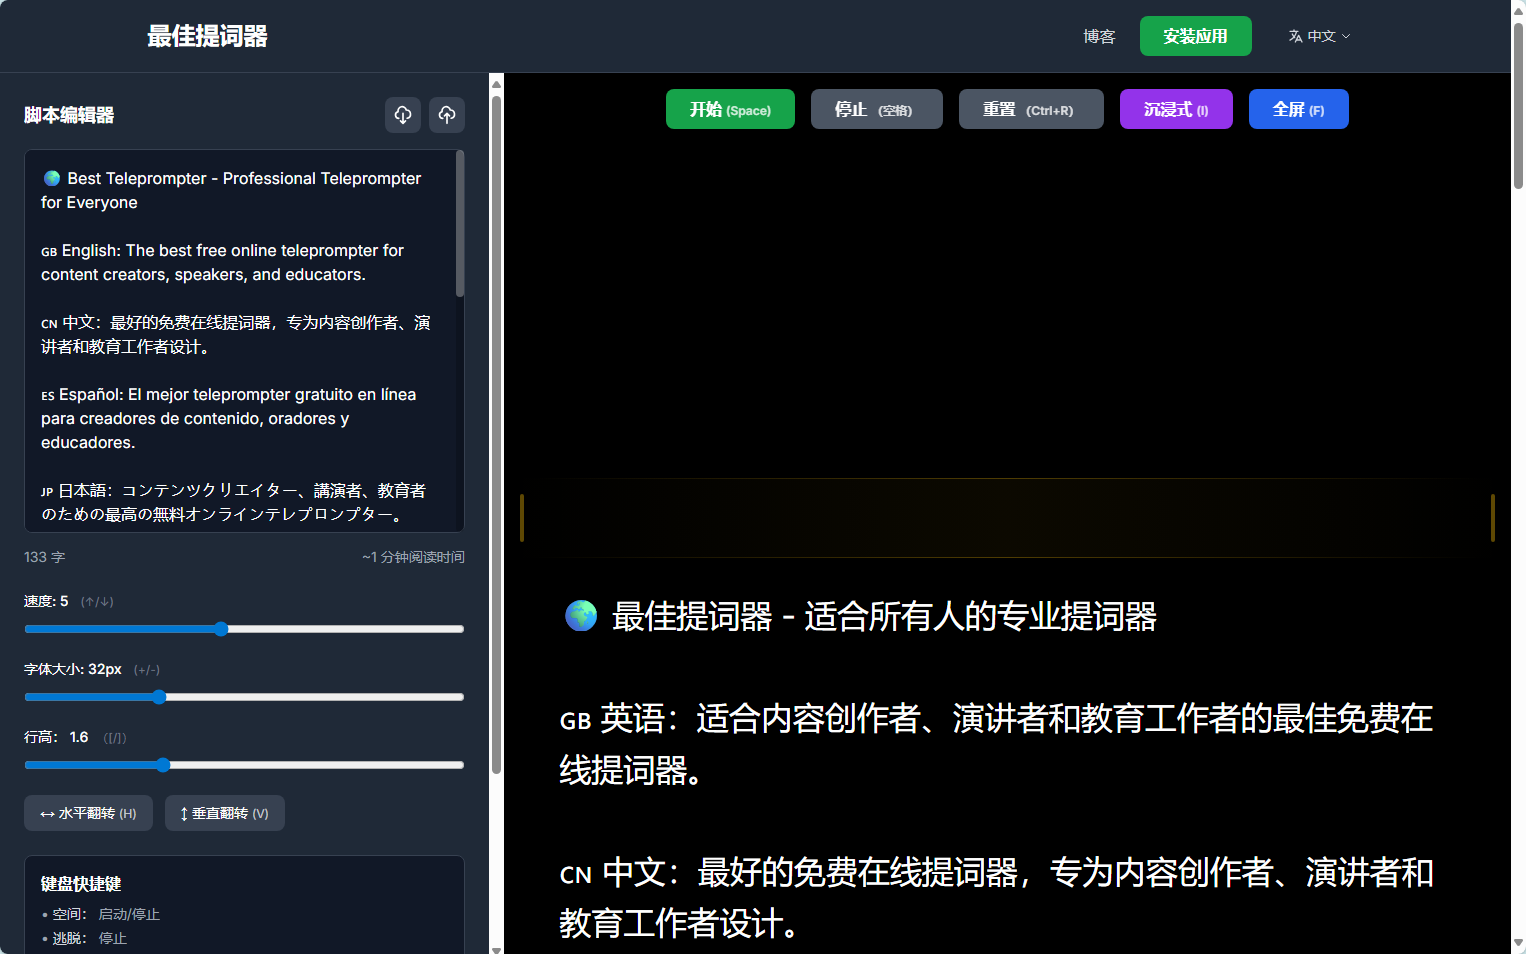
Task: Toggle 沉浸式 immersive mode
Action: click(1176, 109)
